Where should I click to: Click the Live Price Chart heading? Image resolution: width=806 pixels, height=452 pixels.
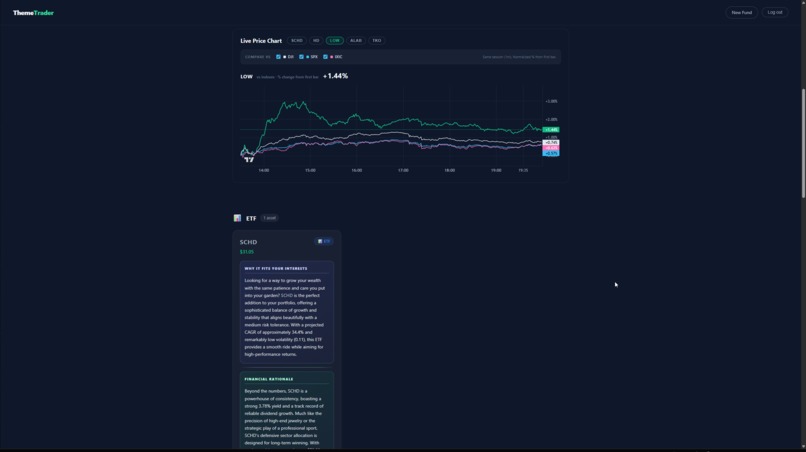(x=261, y=41)
